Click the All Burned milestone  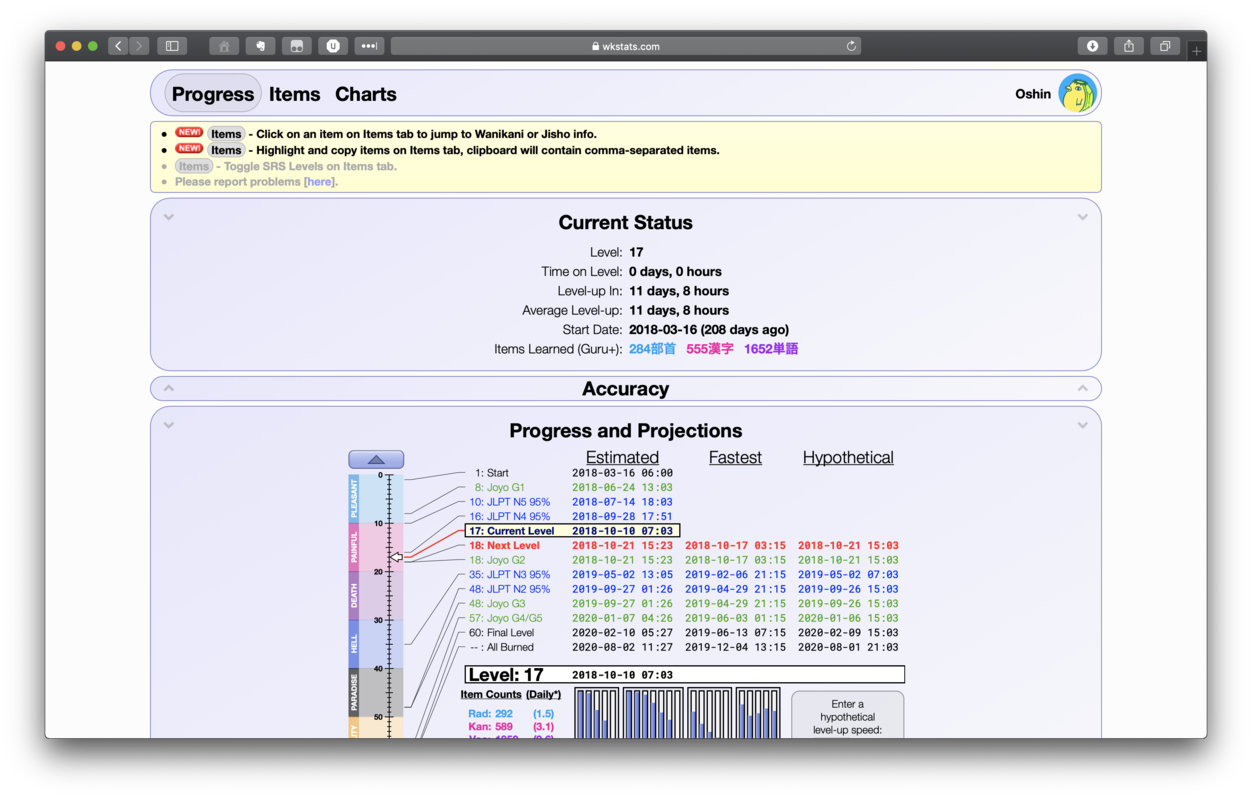pyautogui.click(x=502, y=647)
